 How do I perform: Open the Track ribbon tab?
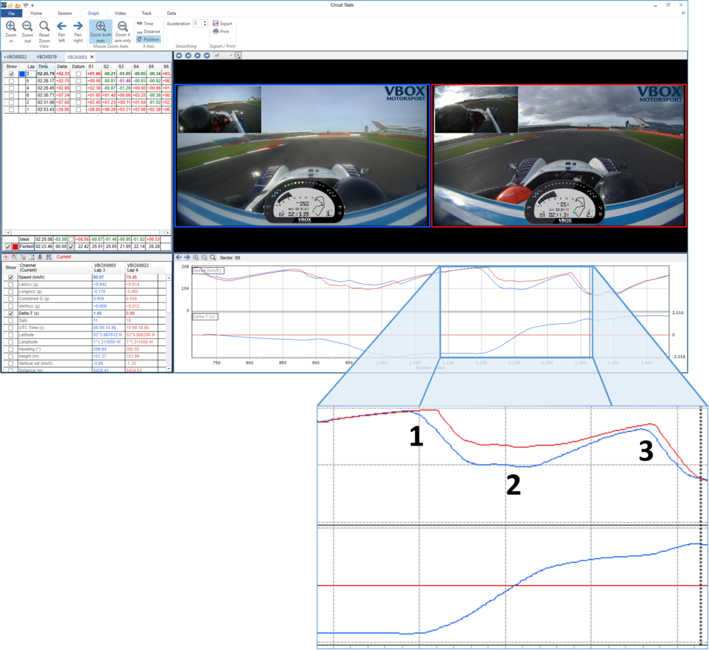[147, 13]
